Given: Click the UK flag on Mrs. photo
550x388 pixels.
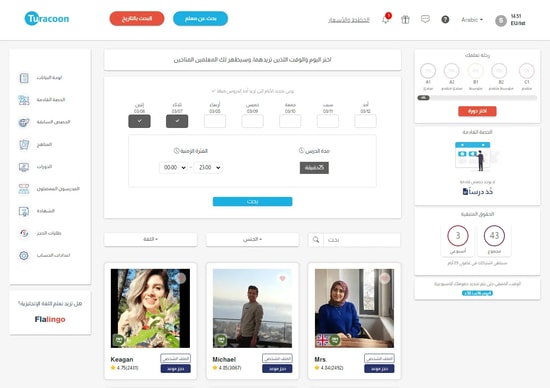Looking at the screenshot, I should point(322,340).
